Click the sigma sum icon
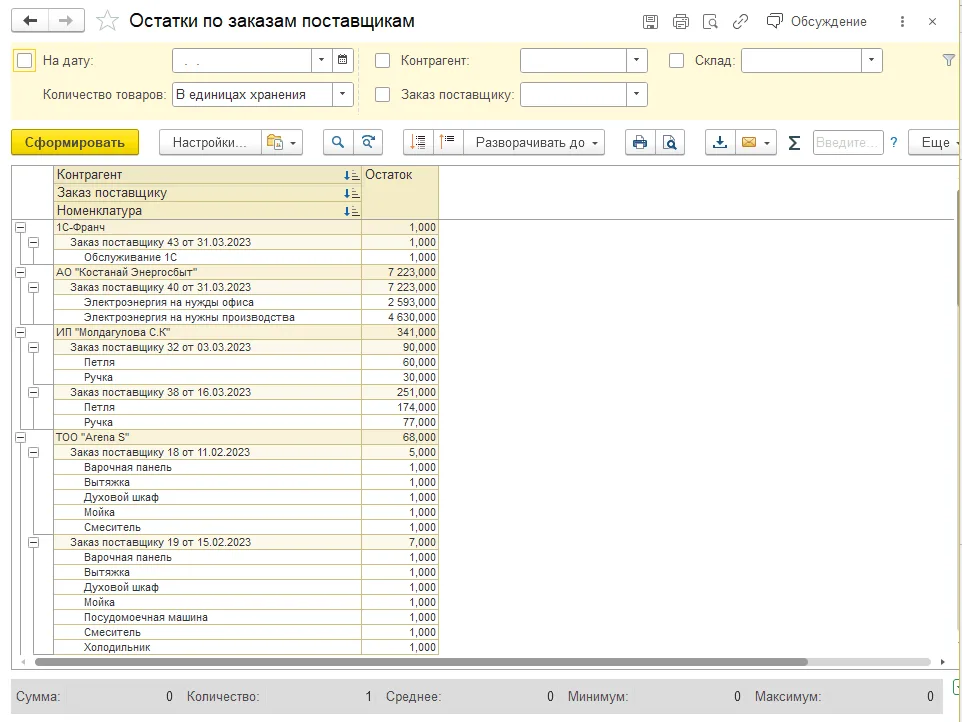This screenshot has width=962, height=722. (x=794, y=143)
